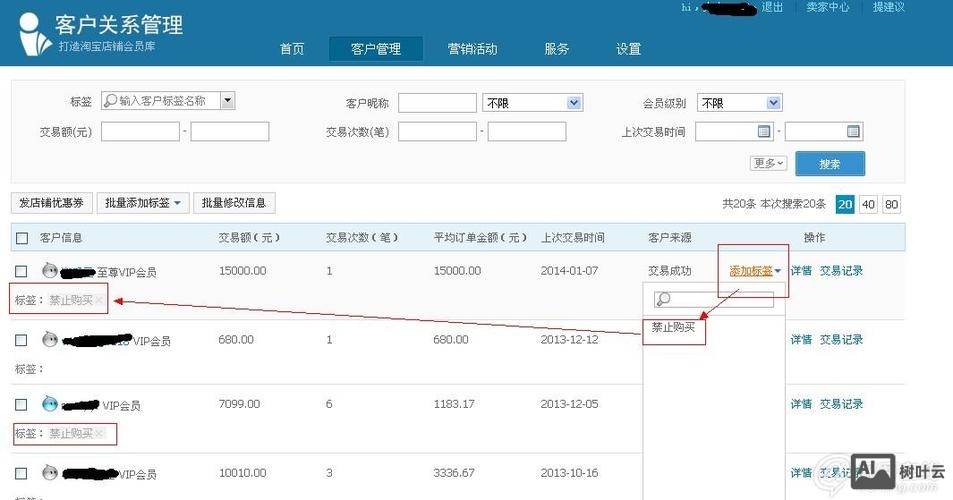Image resolution: width=953 pixels, height=500 pixels.
Task: Go to the 首页 tab
Action: pos(292,49)
